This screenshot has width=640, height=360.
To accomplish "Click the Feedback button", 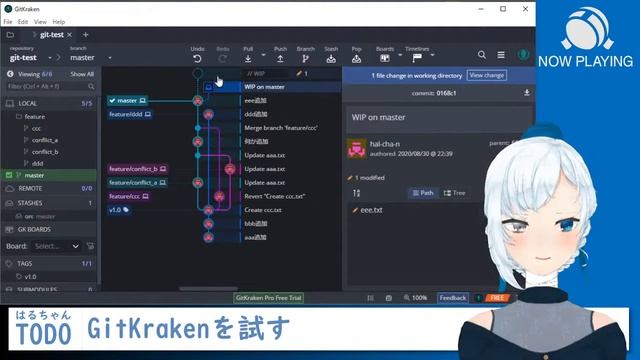I will (453, 298).
